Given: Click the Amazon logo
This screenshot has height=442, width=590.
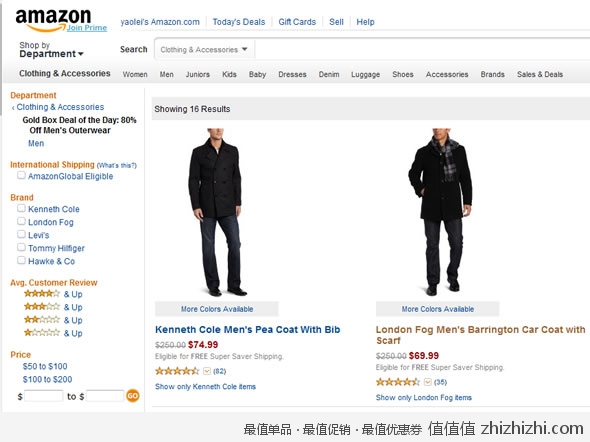Looking at the screenshot, I should [53, 20].
